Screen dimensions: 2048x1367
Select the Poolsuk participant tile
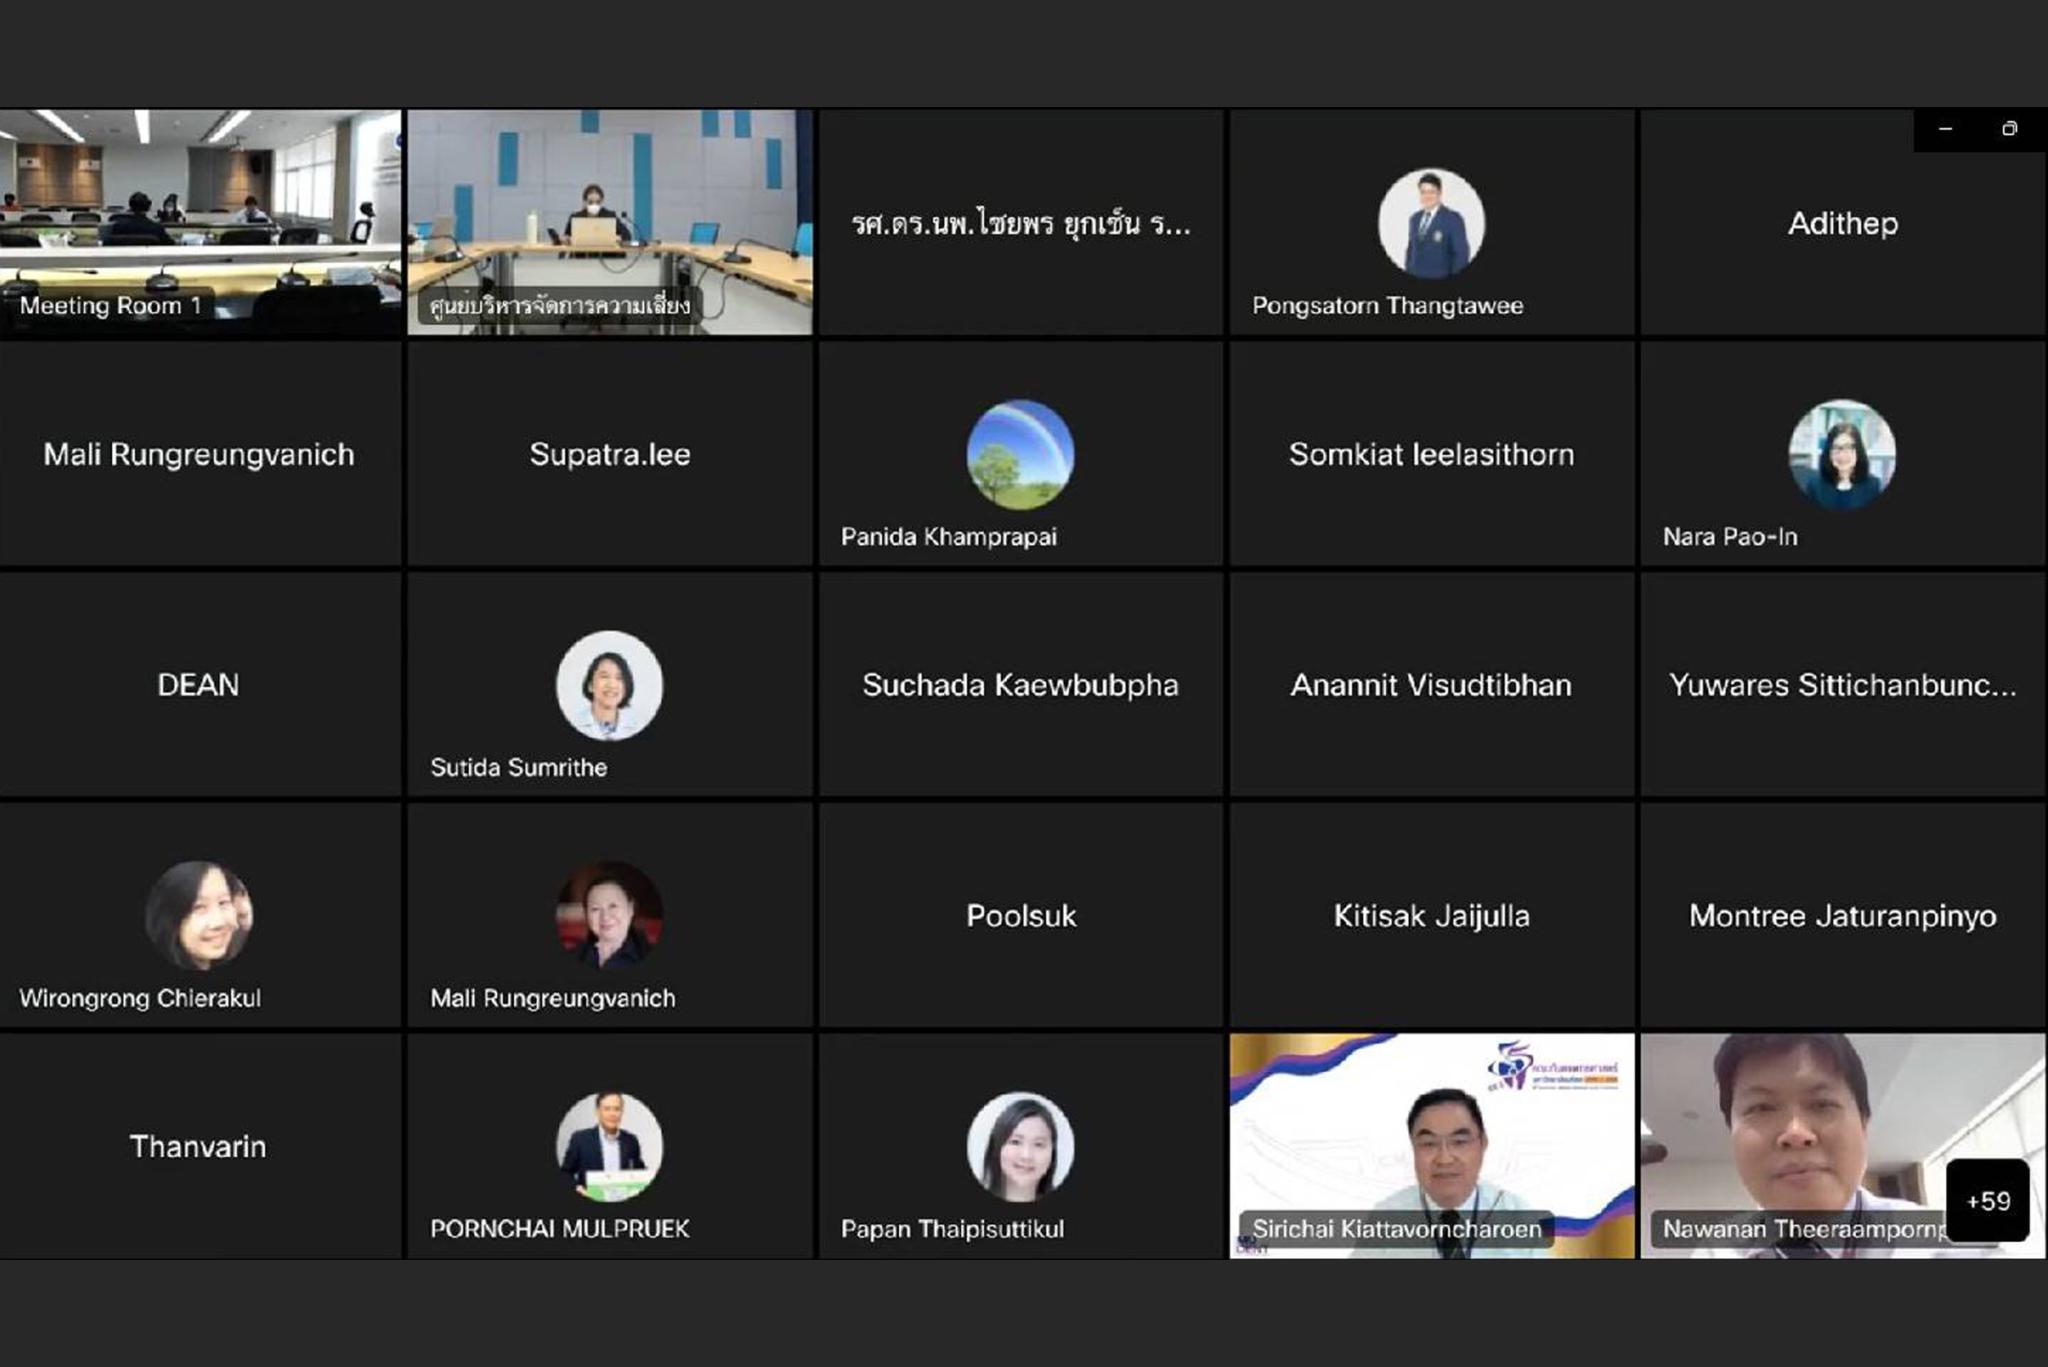tap(1021, 915)
